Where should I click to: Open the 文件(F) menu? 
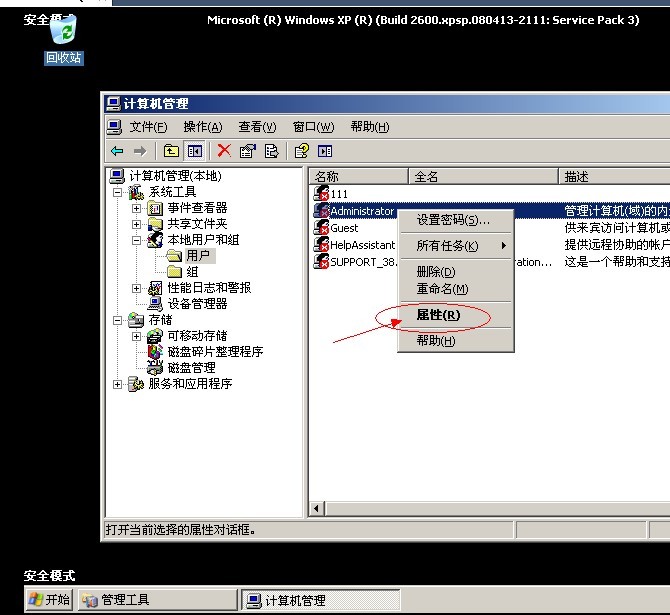(148, 127)
